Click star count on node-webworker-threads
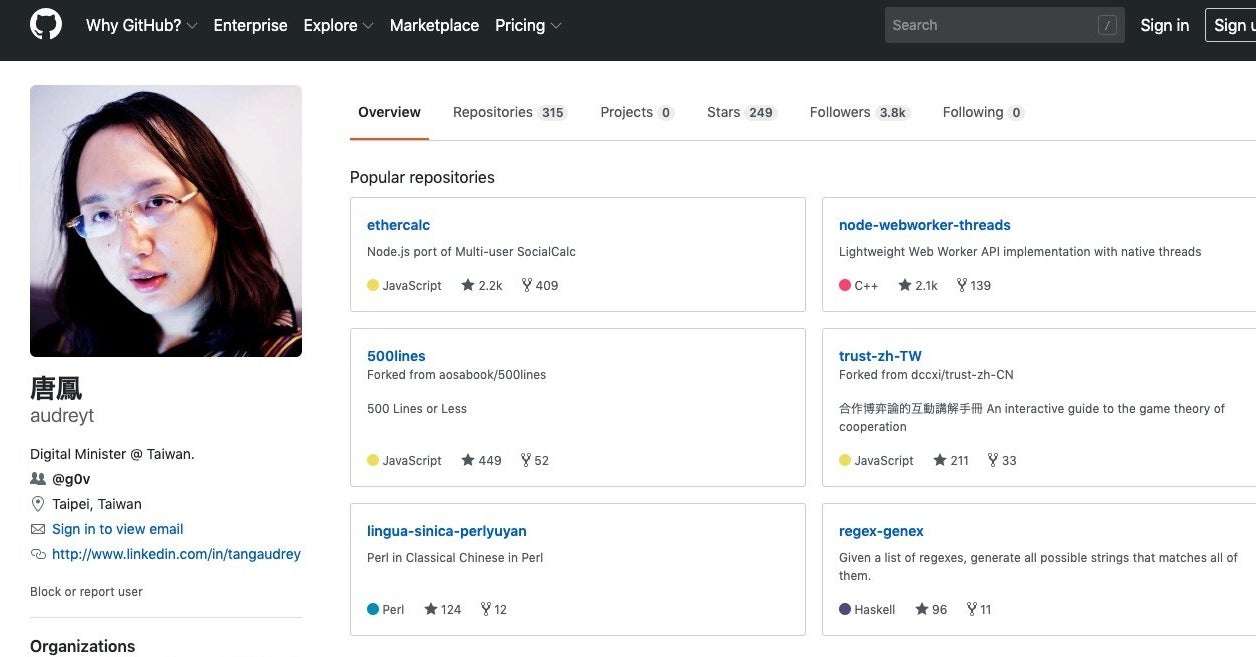Screen dimensions: 1256x657 926,285
